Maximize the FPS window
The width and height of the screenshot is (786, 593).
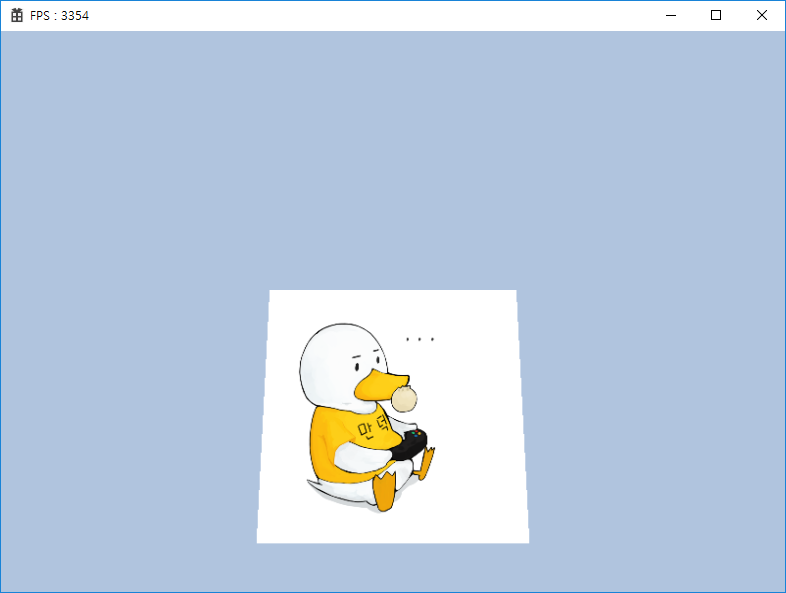[x=716, y=16]
